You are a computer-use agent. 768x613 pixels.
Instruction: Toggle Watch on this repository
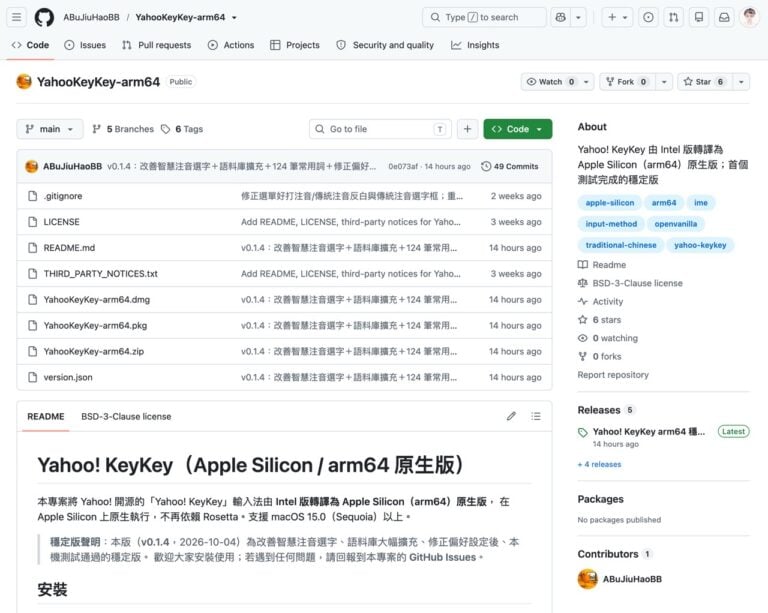(x=551, y=82)
